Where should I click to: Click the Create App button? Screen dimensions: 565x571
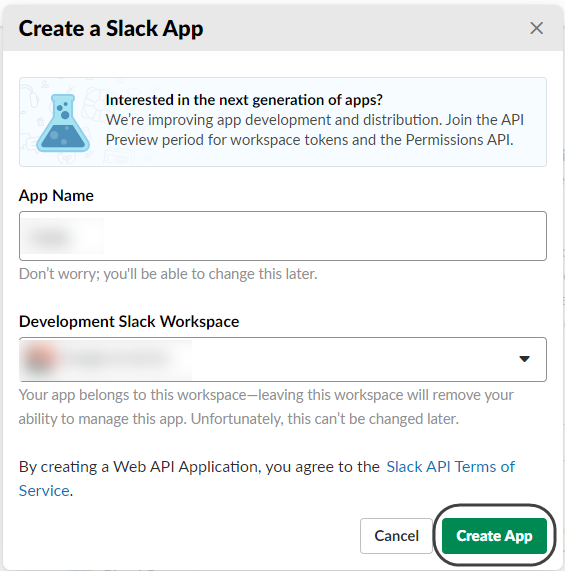point(494,536)
